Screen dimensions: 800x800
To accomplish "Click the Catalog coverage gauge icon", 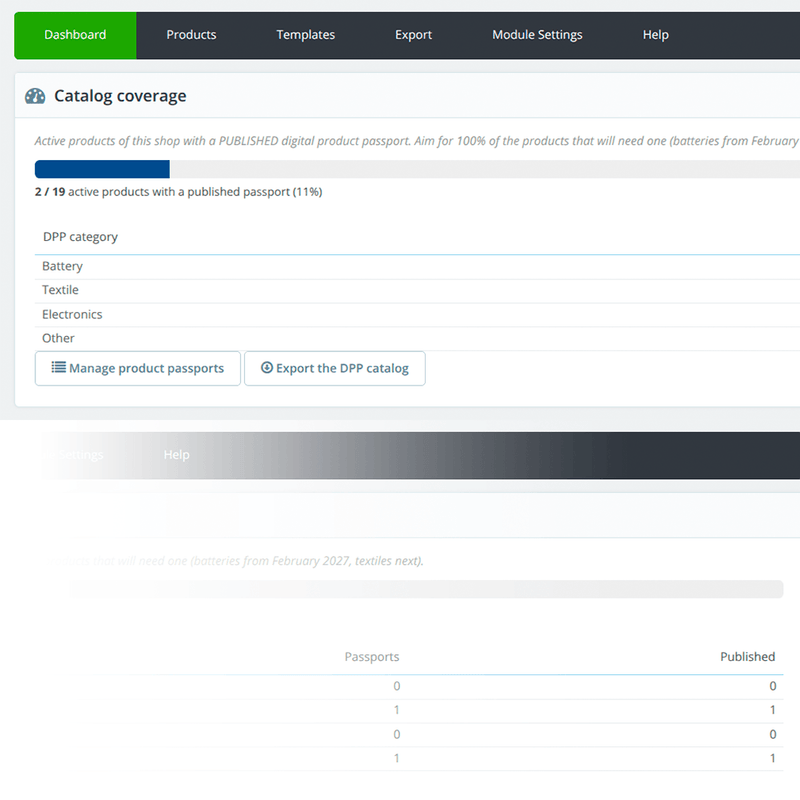I will 35,96.
